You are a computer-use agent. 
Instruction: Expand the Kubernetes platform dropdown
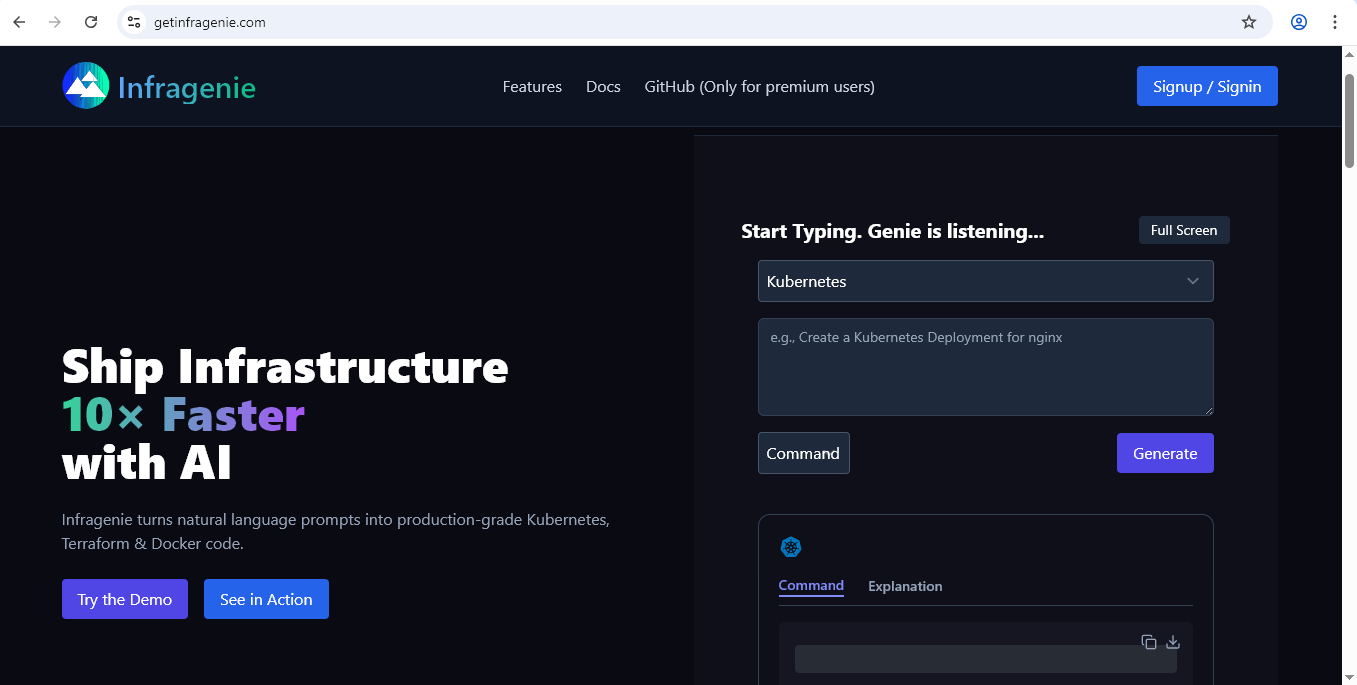click(x=986, y=281)
